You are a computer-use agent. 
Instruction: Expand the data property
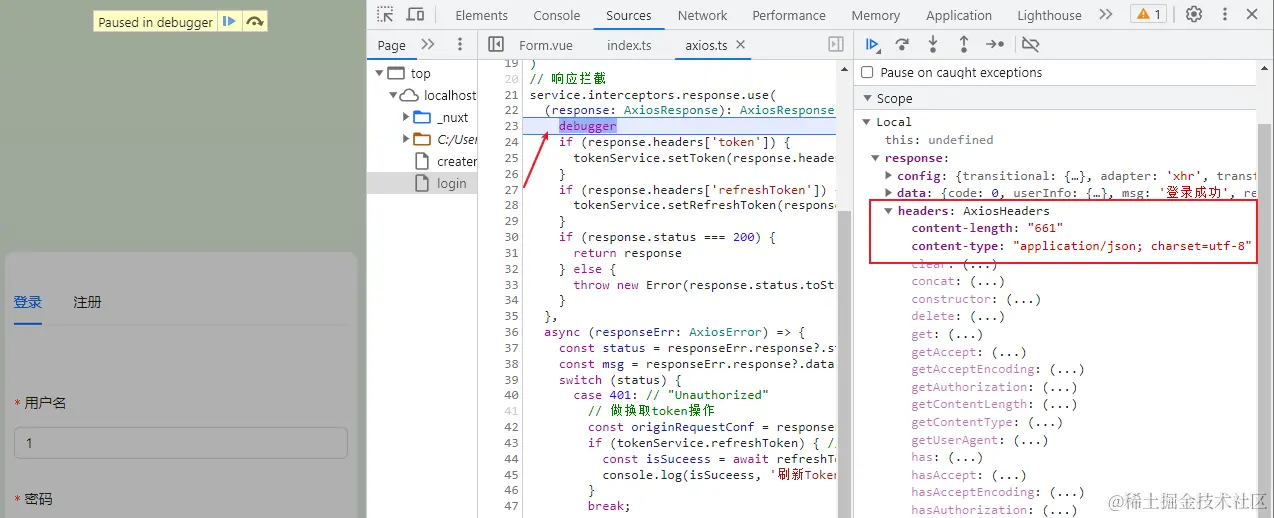889,193
